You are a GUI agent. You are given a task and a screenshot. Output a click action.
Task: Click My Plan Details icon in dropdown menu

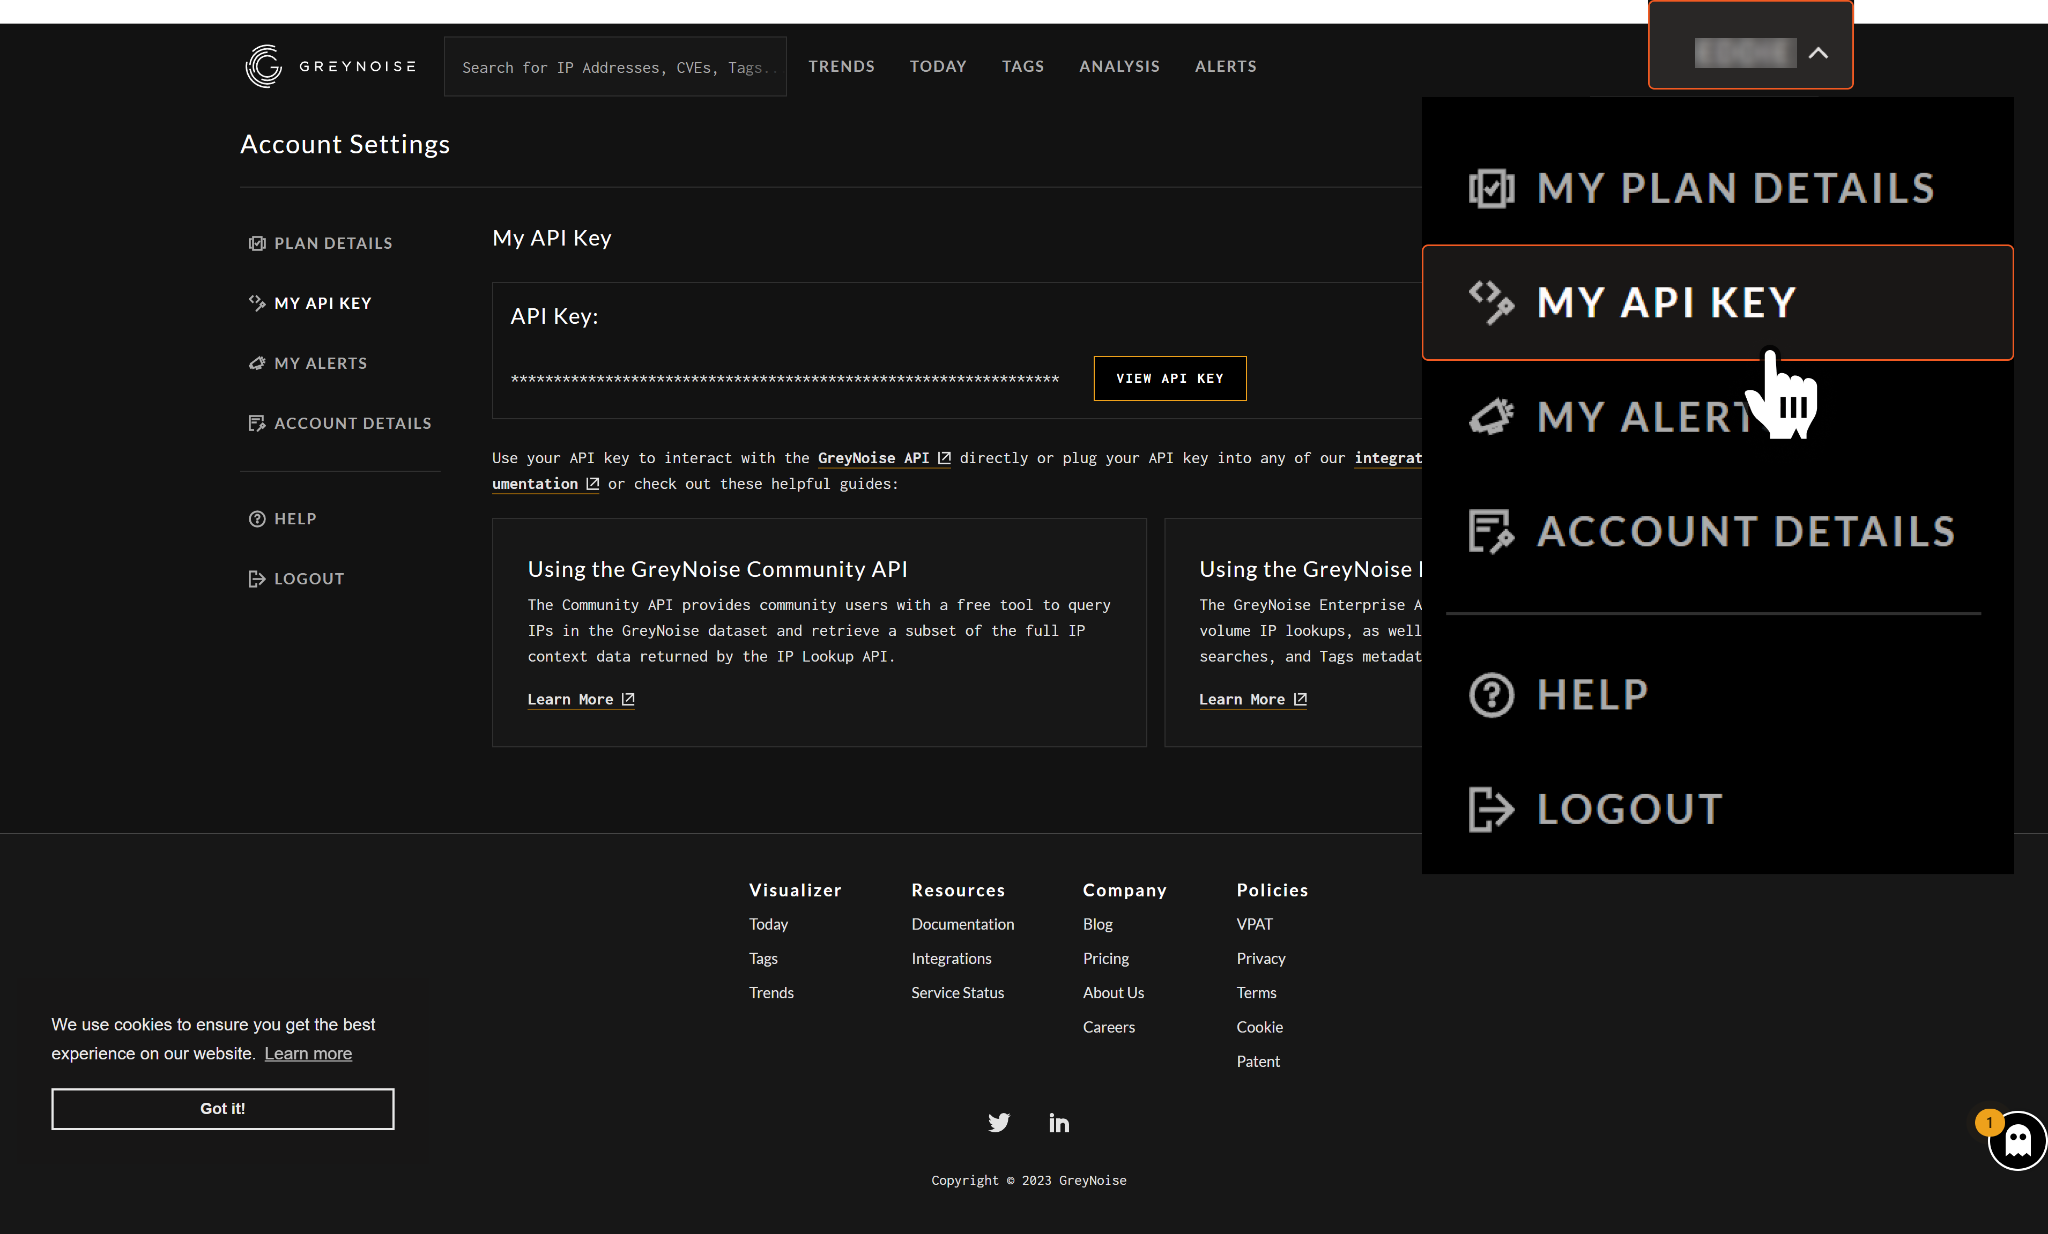point(1491,188)
